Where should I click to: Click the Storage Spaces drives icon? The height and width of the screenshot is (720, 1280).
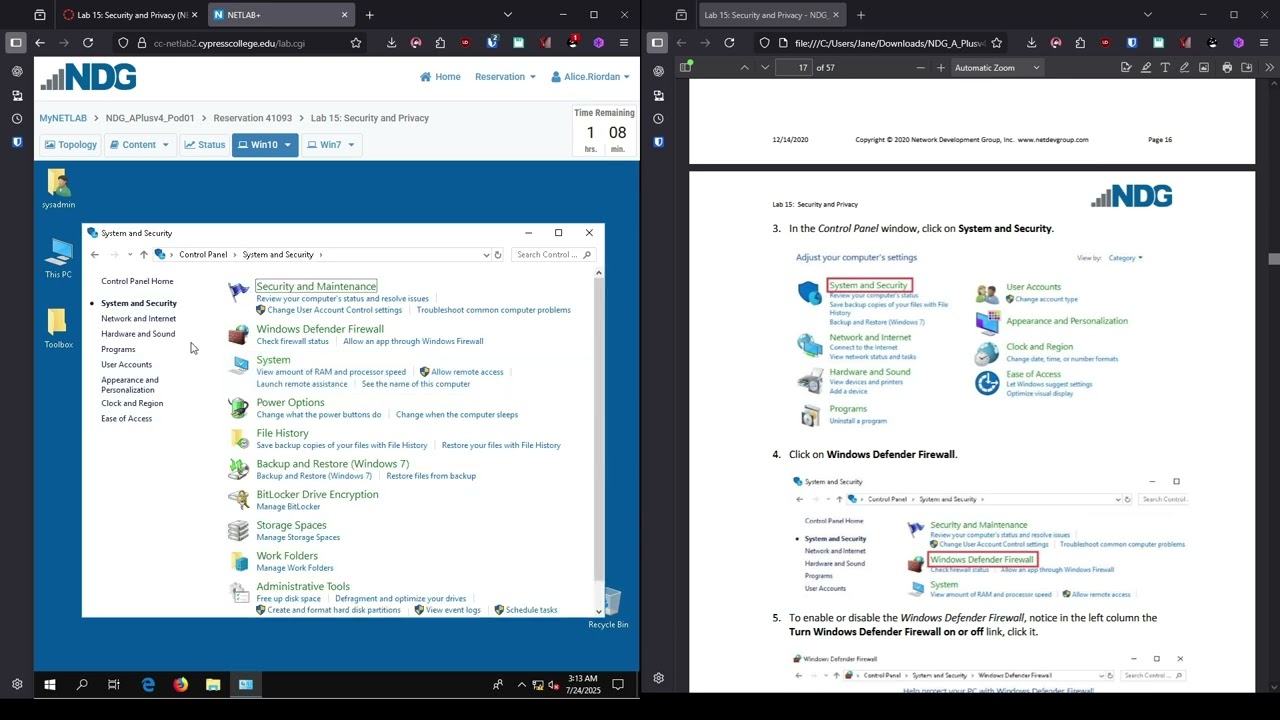point(238,530)
